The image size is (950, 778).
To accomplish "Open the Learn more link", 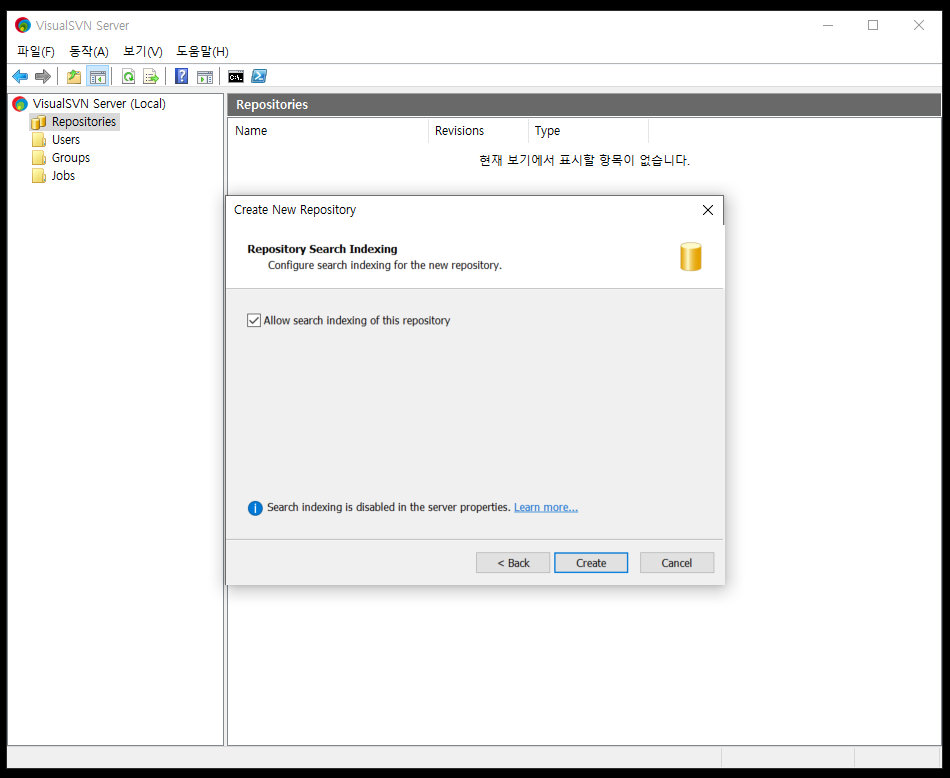I will (x=546, y=507).
